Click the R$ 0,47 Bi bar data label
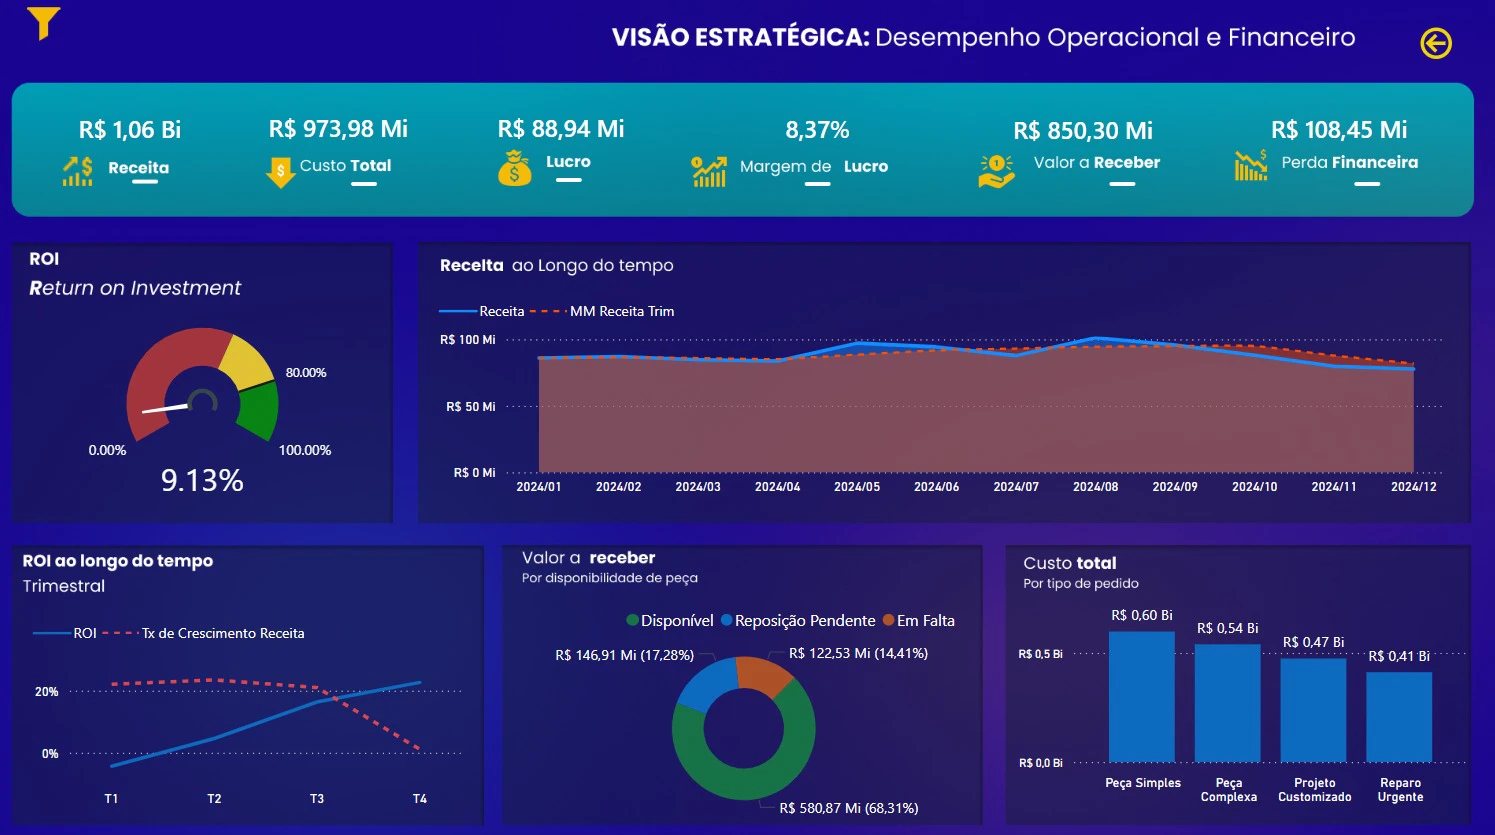 point(1314,642)
